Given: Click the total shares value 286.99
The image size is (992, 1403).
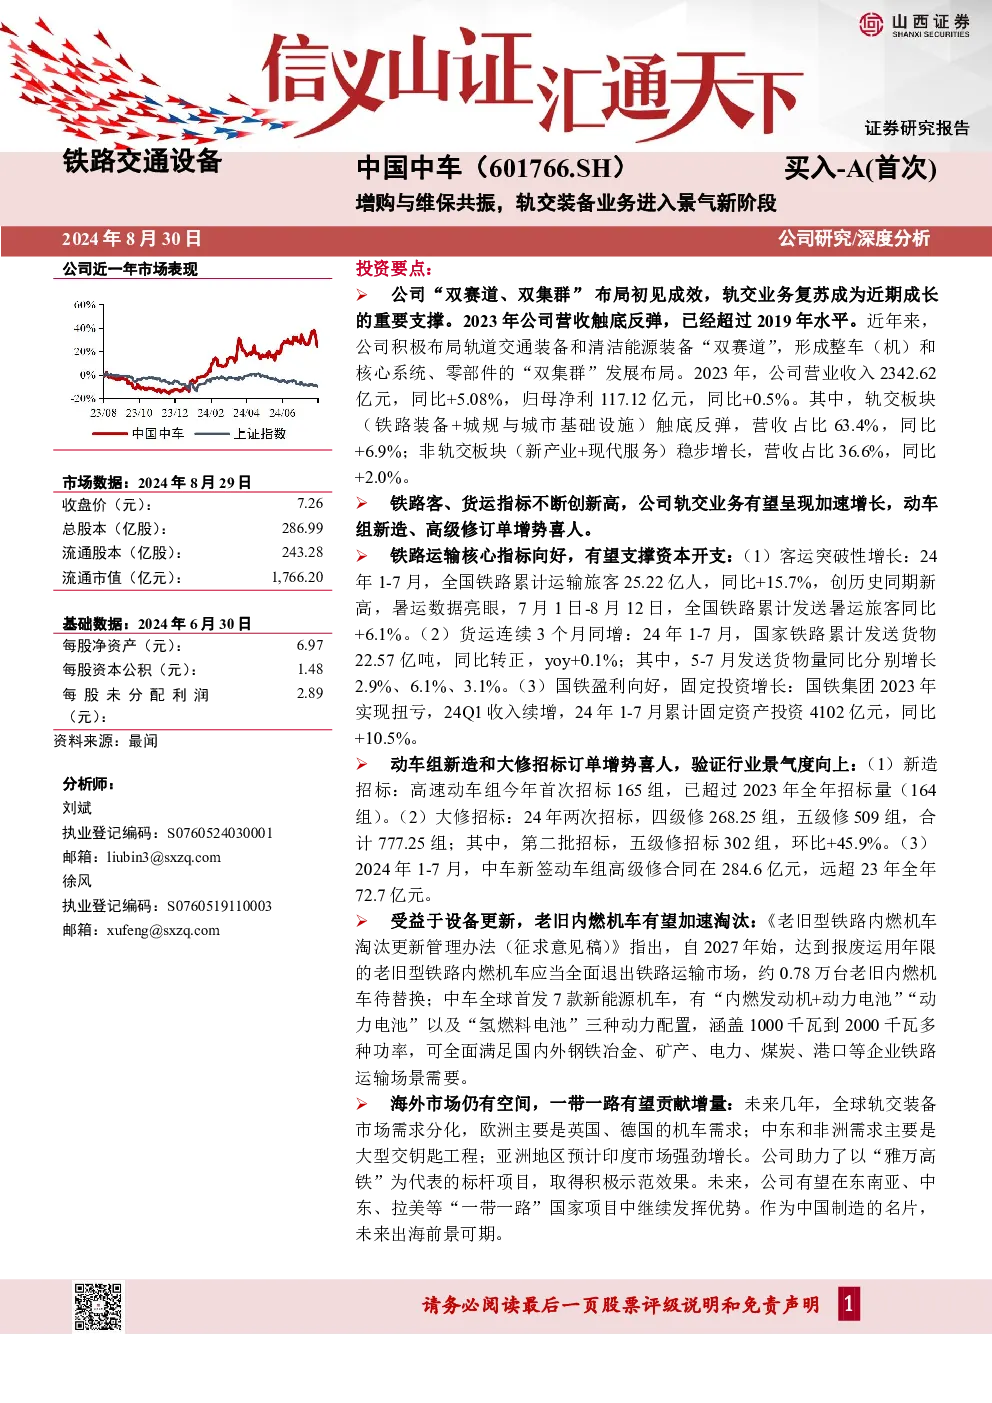Looking at the screenshot, I should click(x=302, y=528).
